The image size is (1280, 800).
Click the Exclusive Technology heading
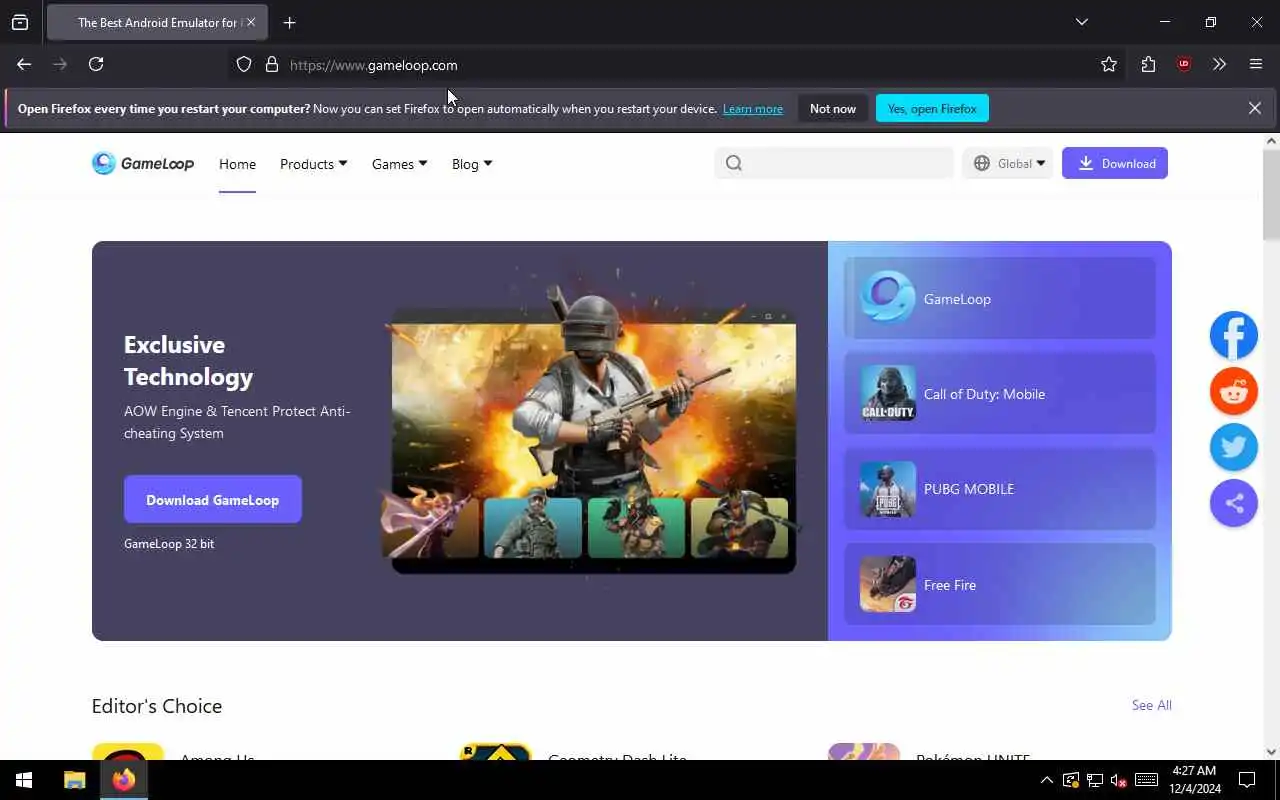click(x=188, y=360)
